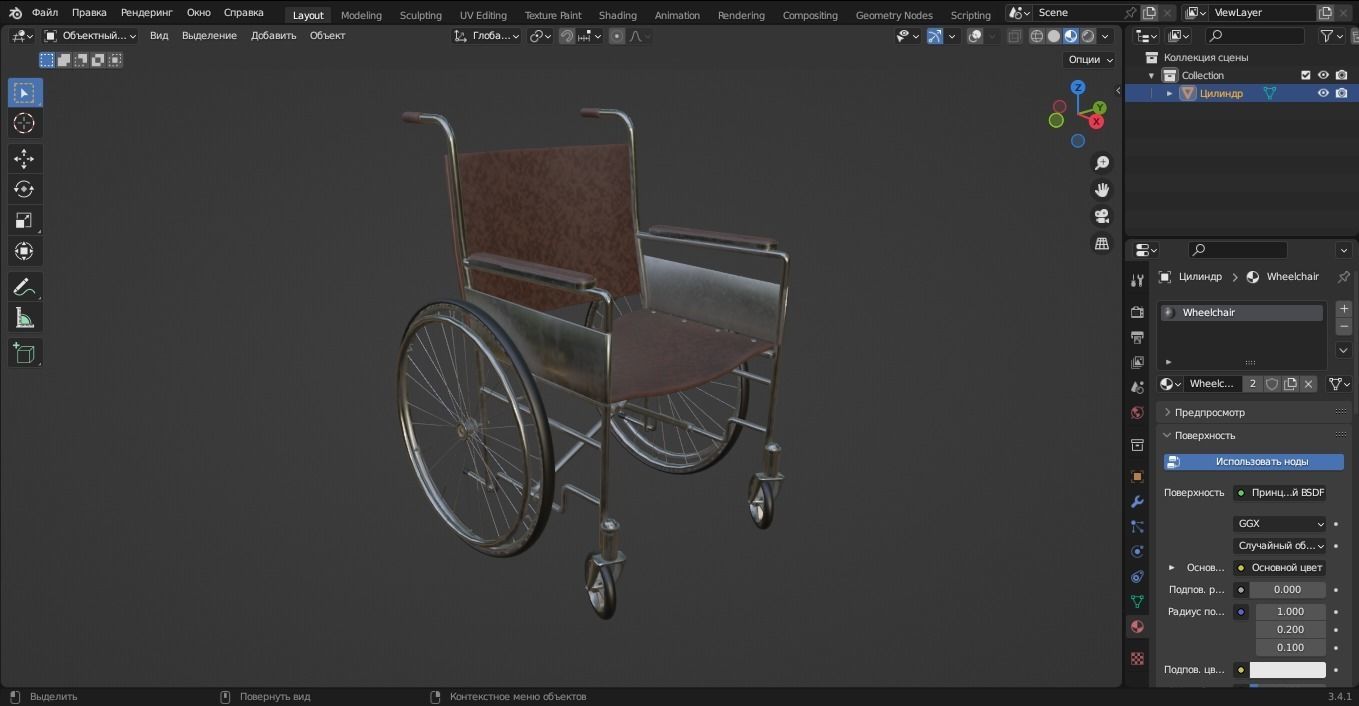Screen dimensions: 1359x706
Task: Switch perspective/orthographic grid icon
Action: [1102, 243]
